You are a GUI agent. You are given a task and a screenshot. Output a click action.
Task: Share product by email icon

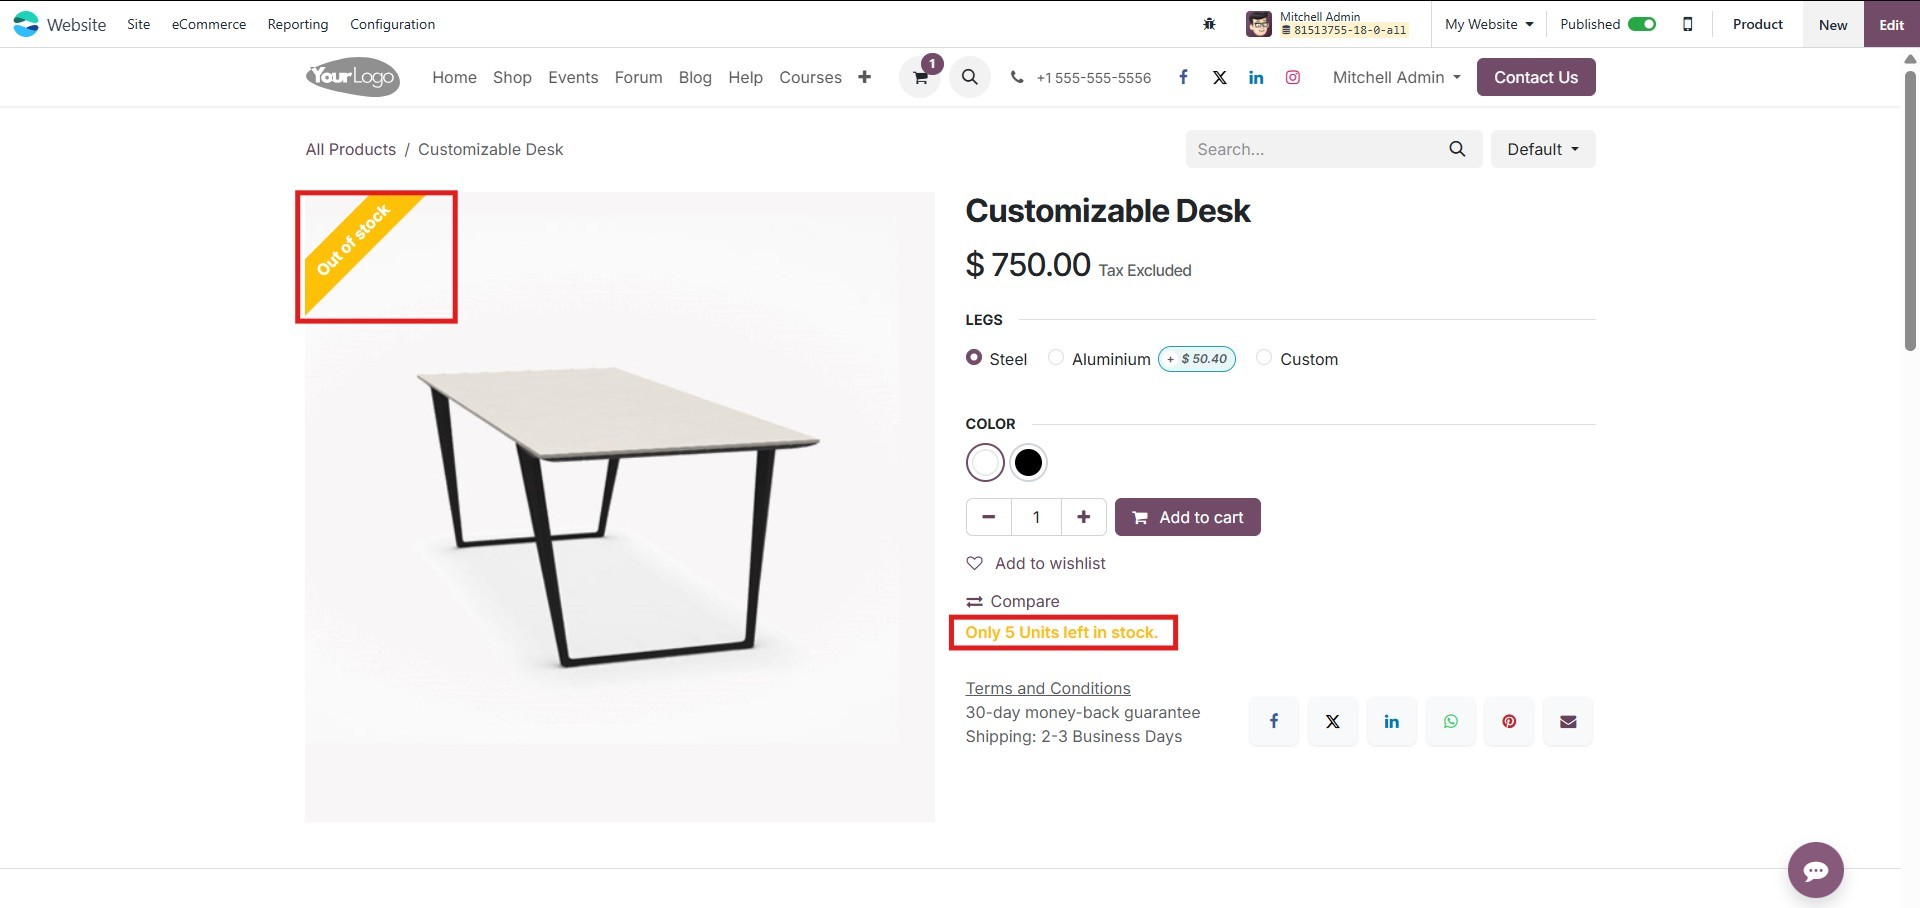(1567, 721)
